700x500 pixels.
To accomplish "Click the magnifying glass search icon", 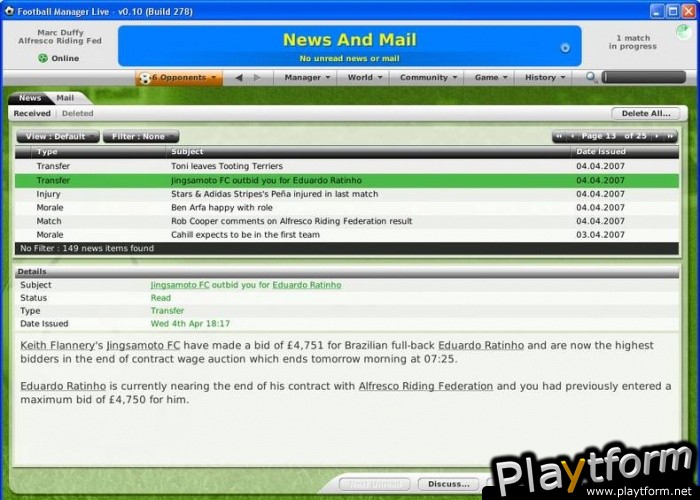I will (x=592, y=78).
